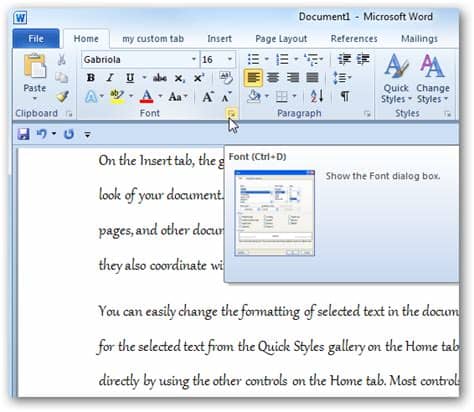
Task: Click the Gabriola font name field
Action: [x=136, y=60]
